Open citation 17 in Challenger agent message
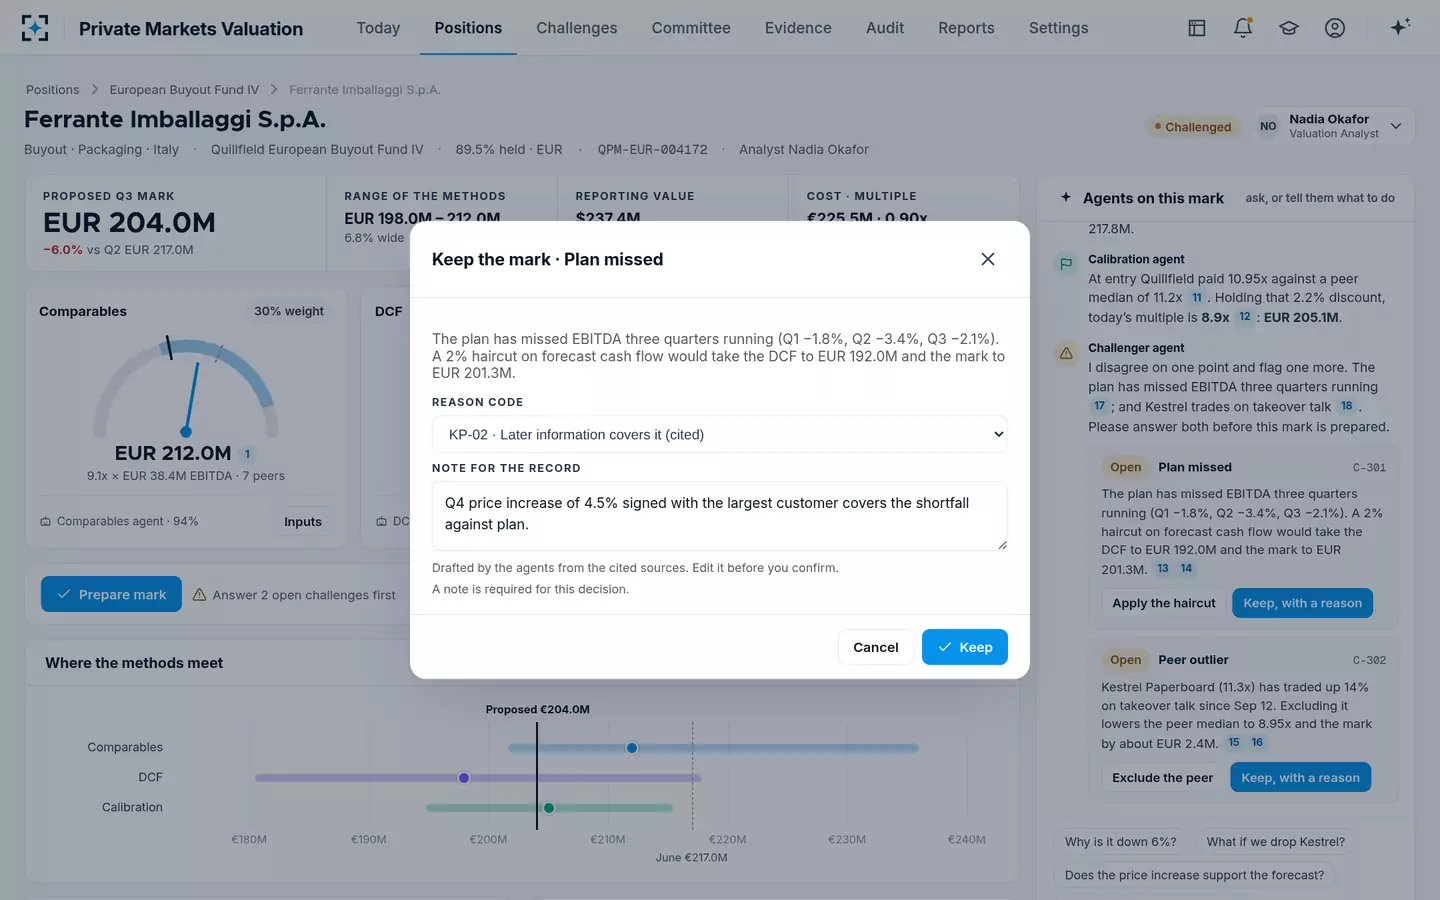 point(1100,406)
